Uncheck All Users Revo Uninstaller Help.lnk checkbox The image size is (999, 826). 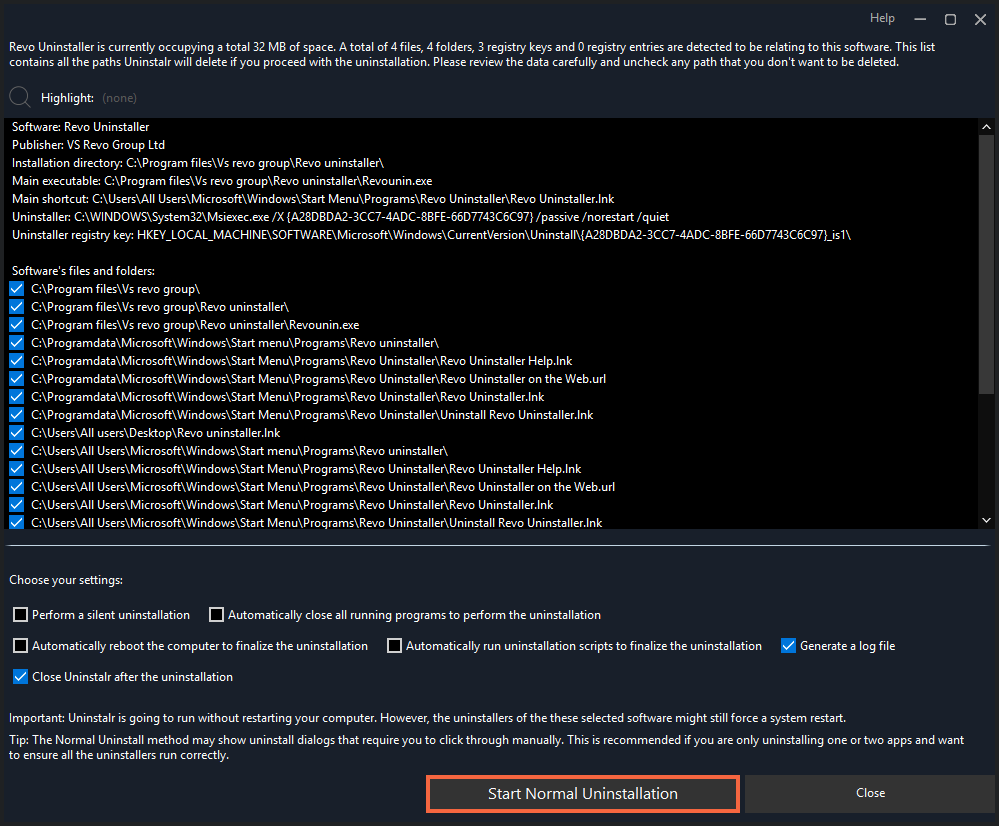coord(17,468)
